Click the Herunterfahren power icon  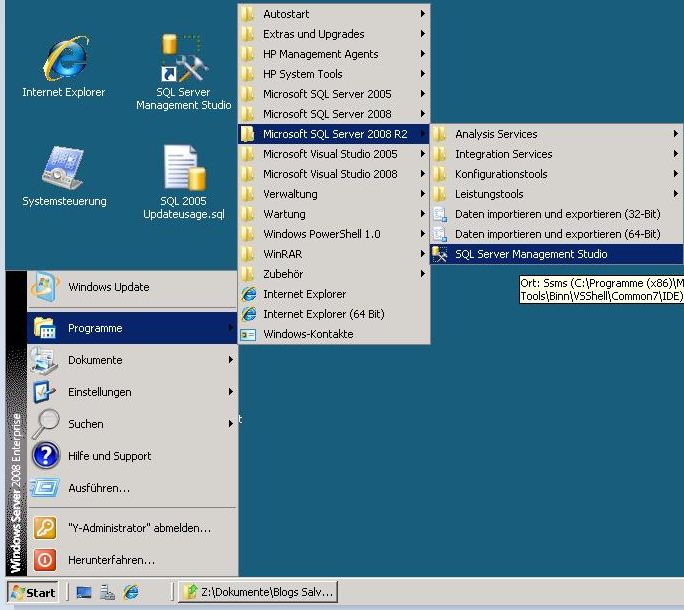coord(45,560)
